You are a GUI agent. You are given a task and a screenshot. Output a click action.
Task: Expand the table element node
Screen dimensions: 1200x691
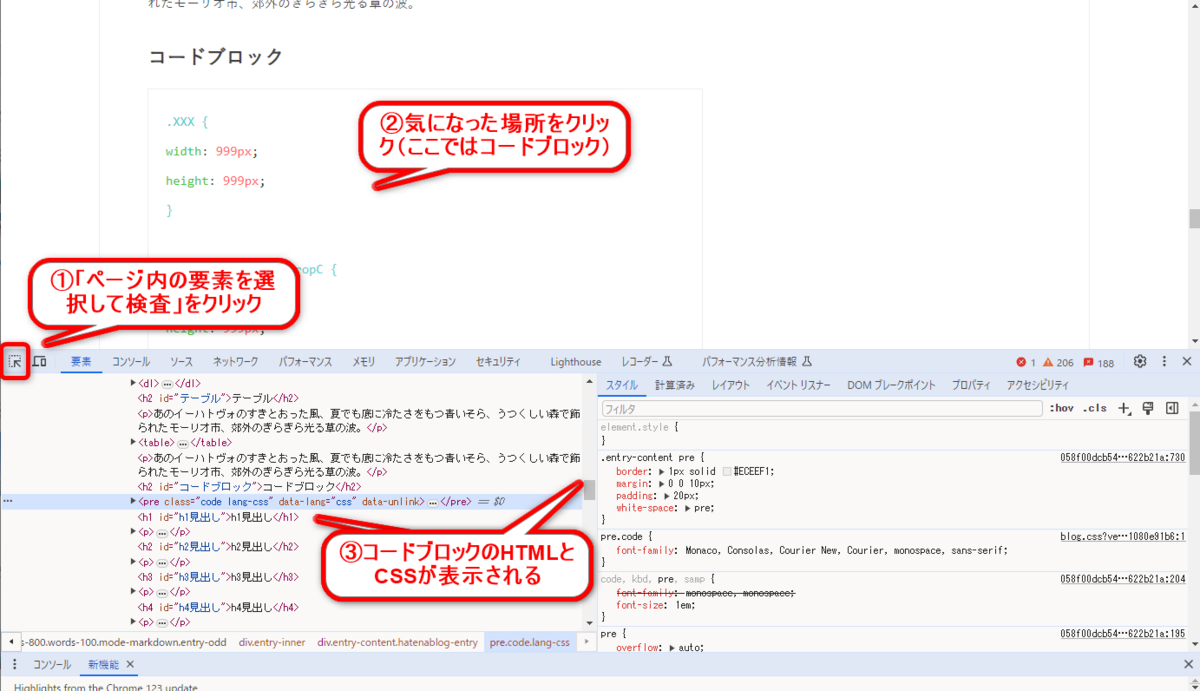[134, 442]
